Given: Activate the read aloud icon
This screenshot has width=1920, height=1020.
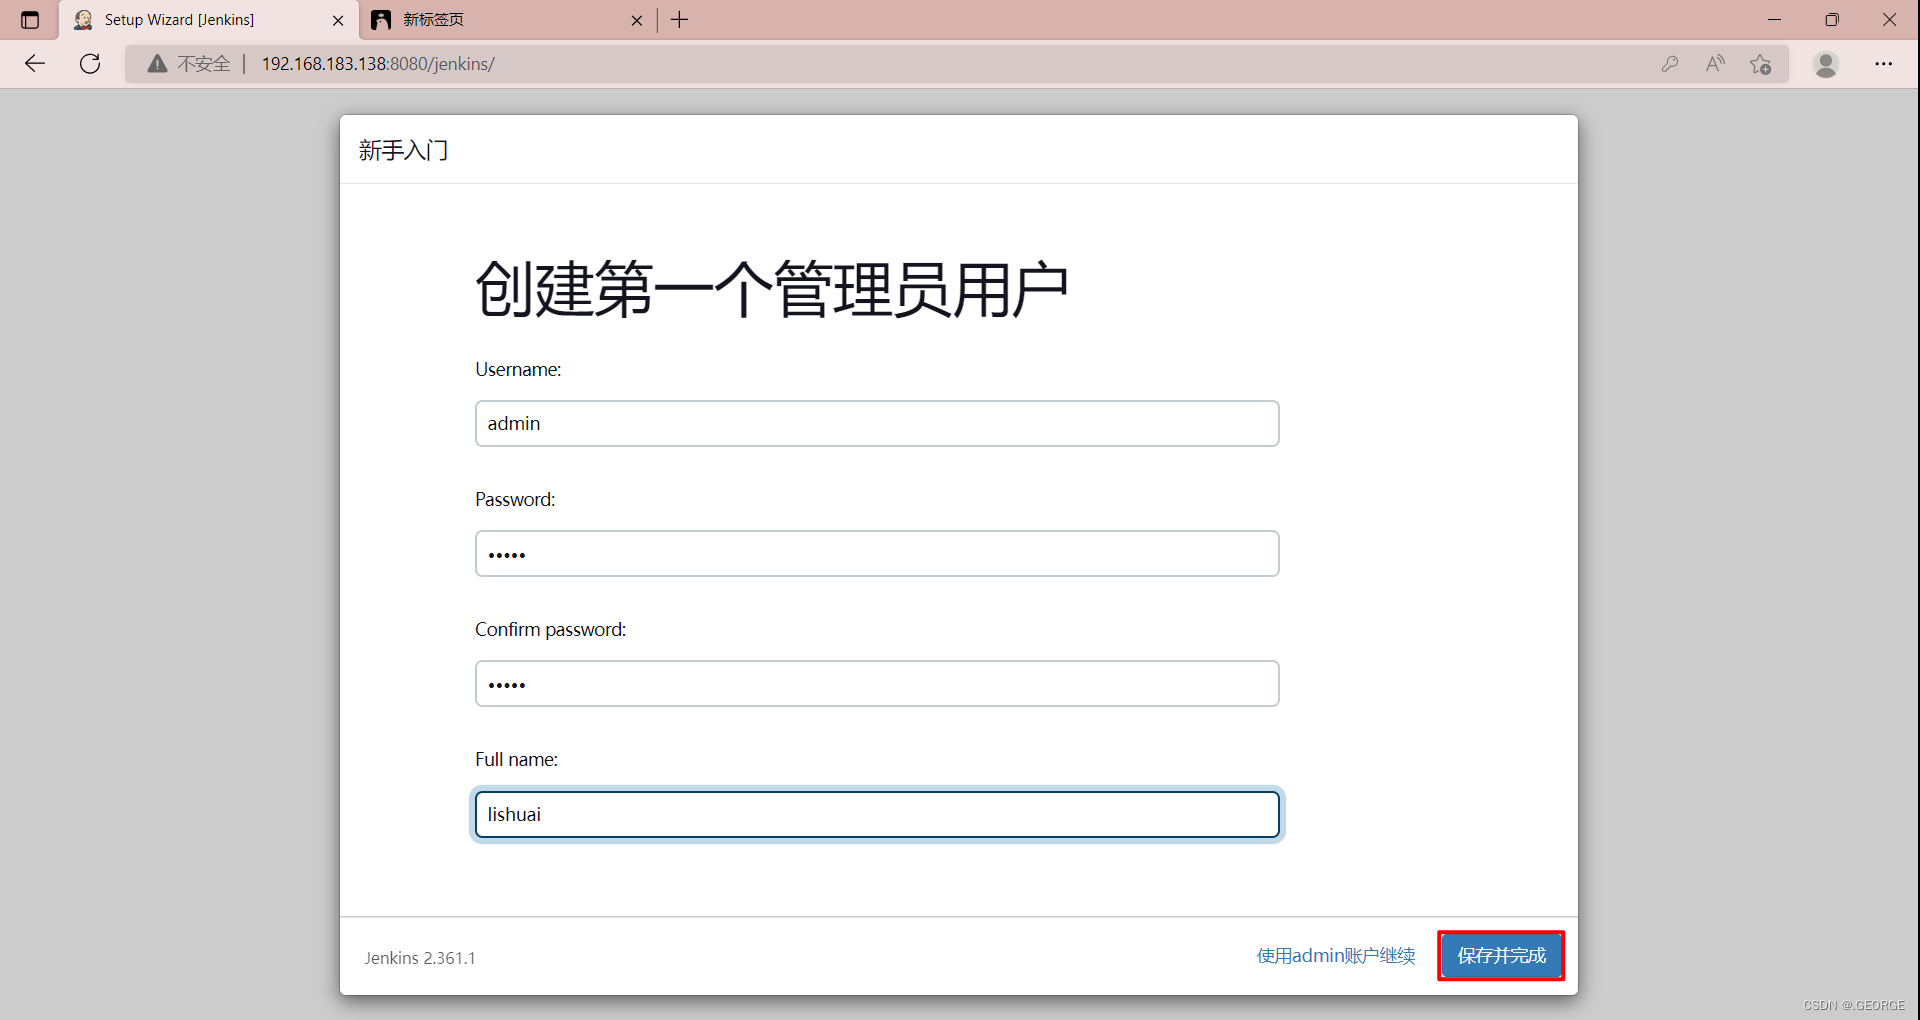Looking at the screenshot, I should point(1716,64).
